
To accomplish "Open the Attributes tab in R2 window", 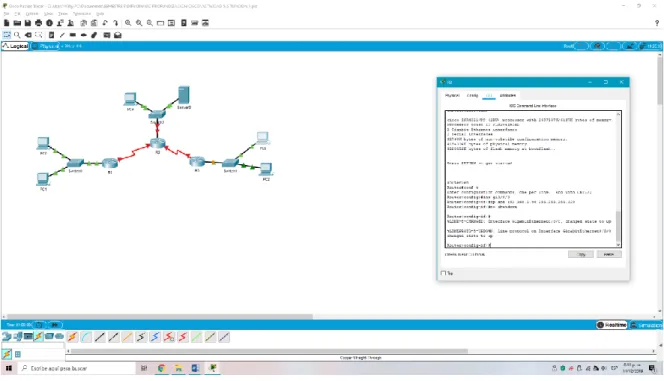I will [507, 95].
